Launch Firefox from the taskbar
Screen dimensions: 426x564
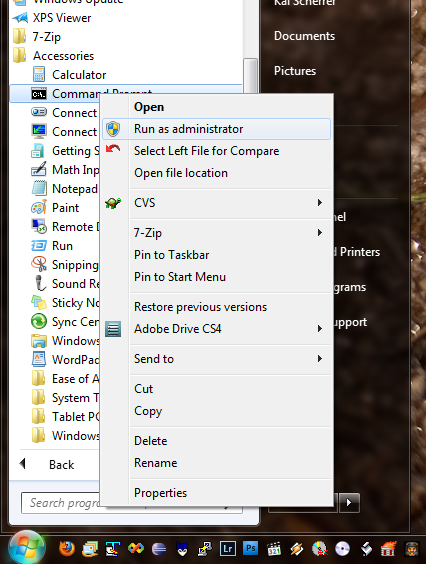[x=67, y=549]
